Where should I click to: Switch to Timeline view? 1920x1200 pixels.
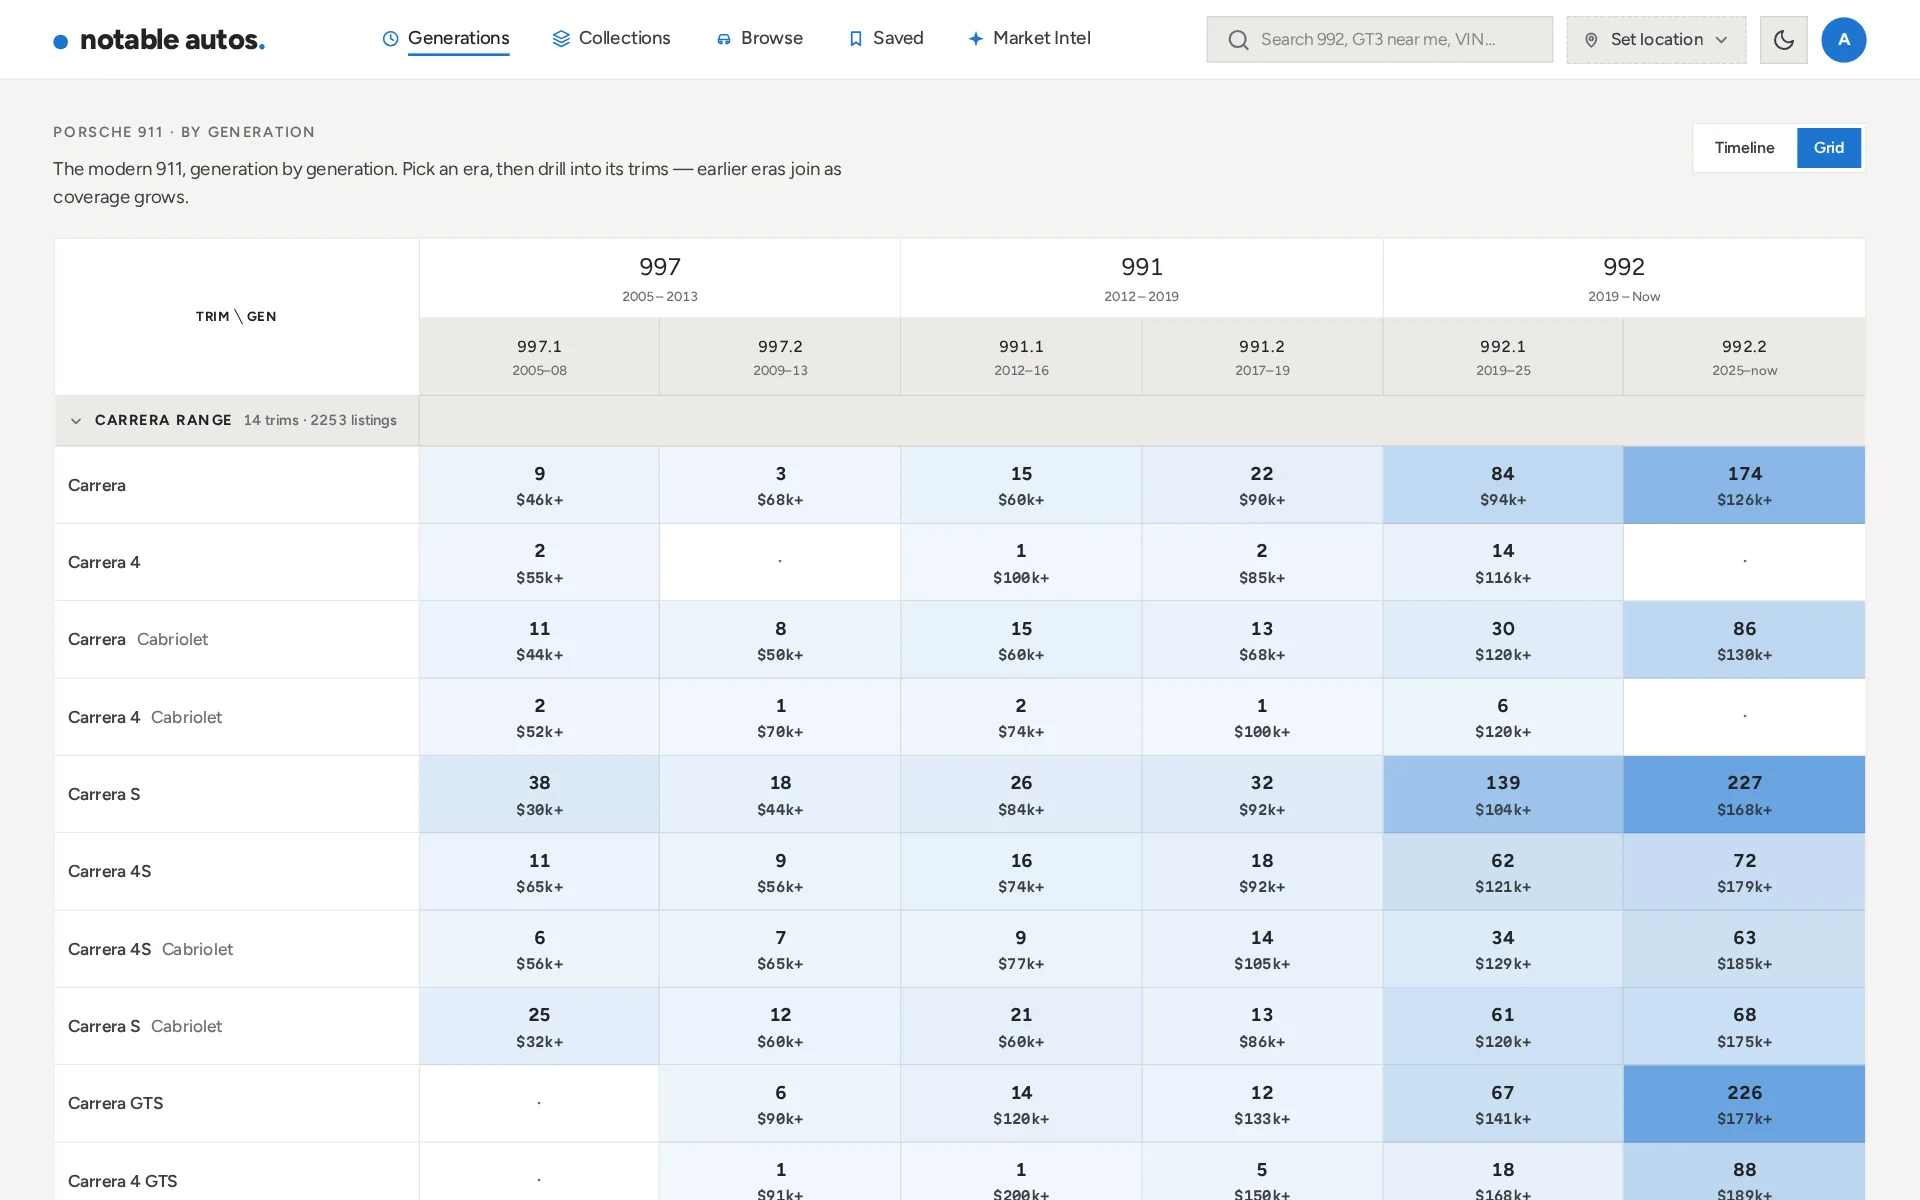tap(1744, 148)
